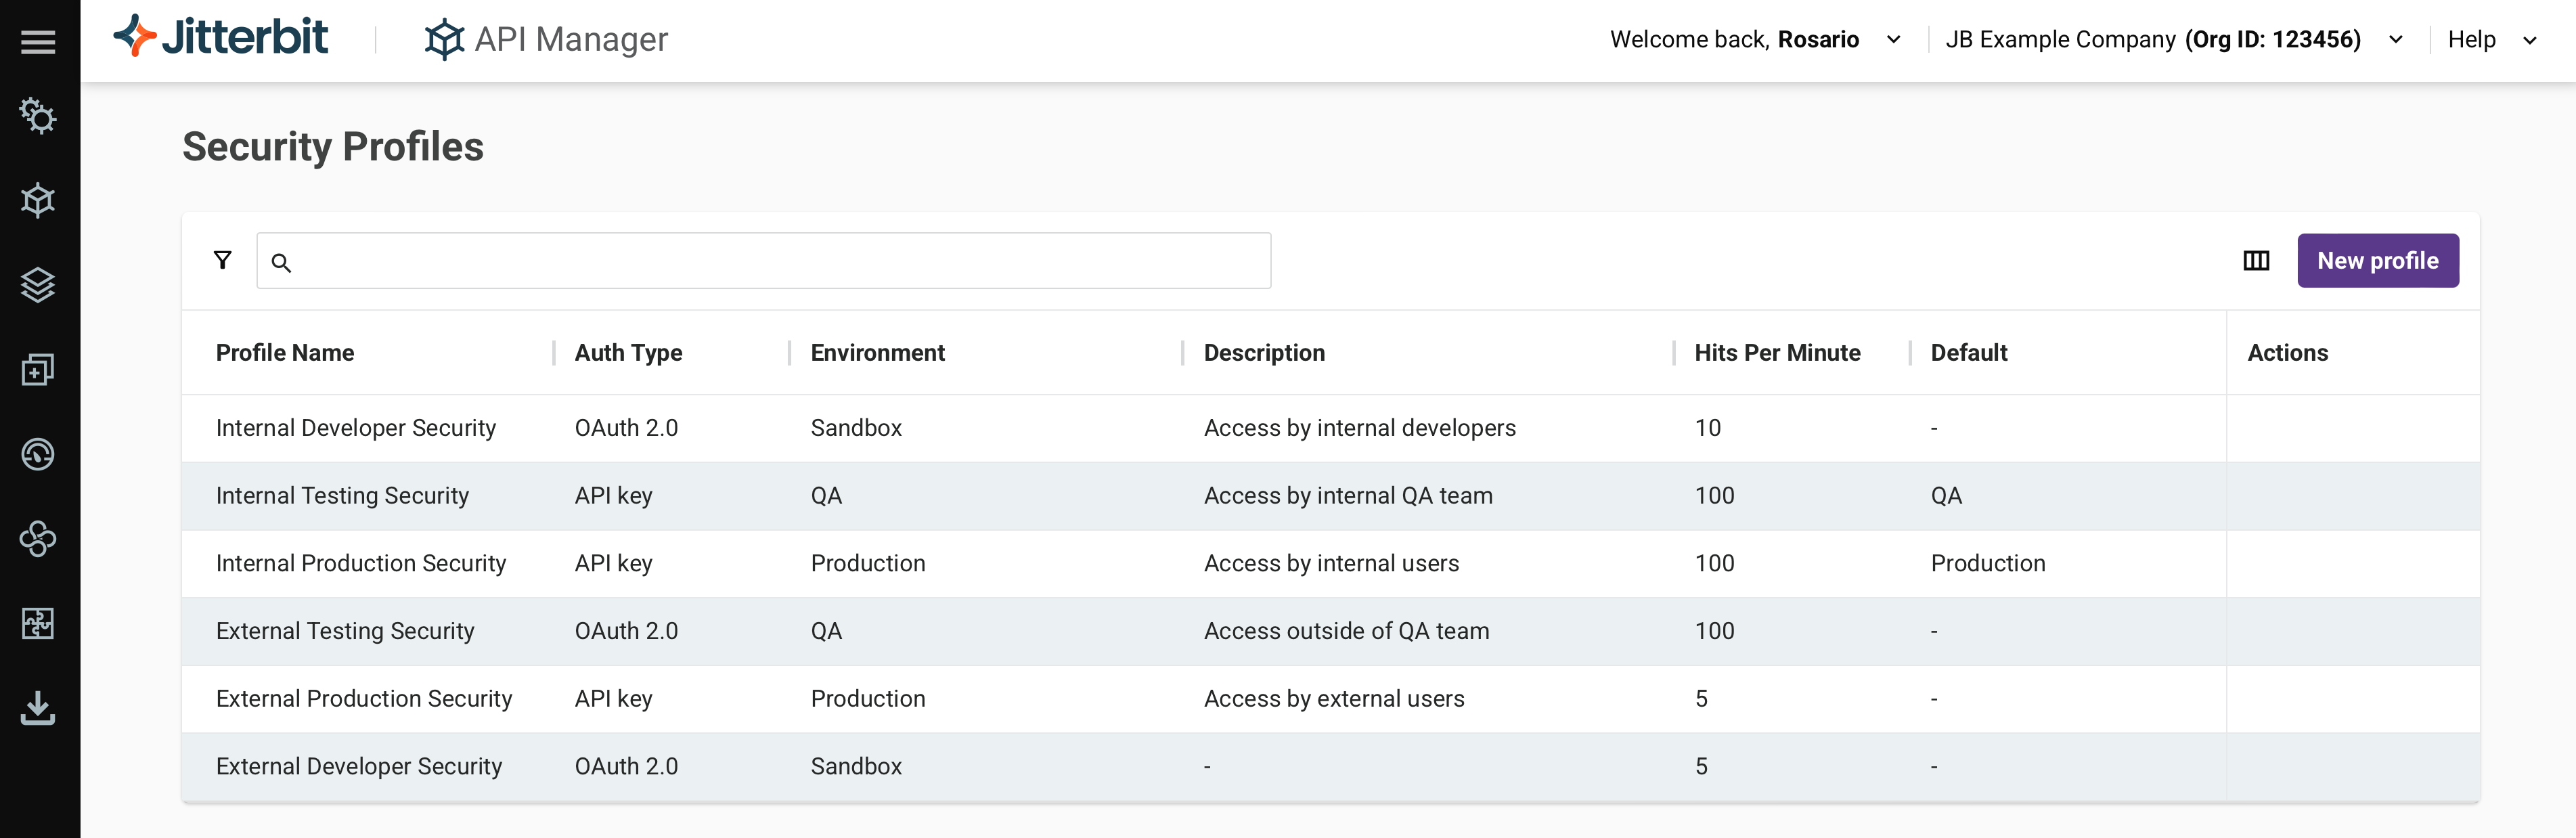
Task: Open the hamburger navigation menu
Action: (38, 41)
